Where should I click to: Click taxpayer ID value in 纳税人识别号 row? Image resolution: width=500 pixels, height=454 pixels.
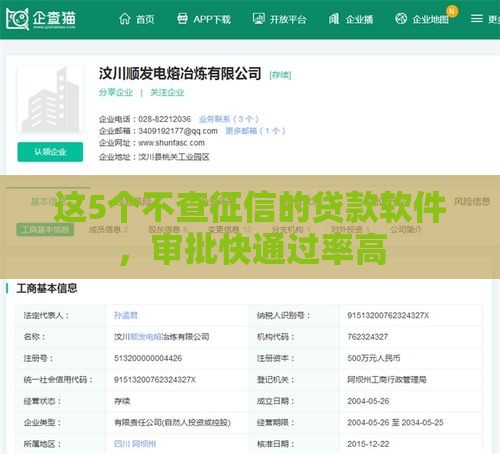tap(388, 315)
